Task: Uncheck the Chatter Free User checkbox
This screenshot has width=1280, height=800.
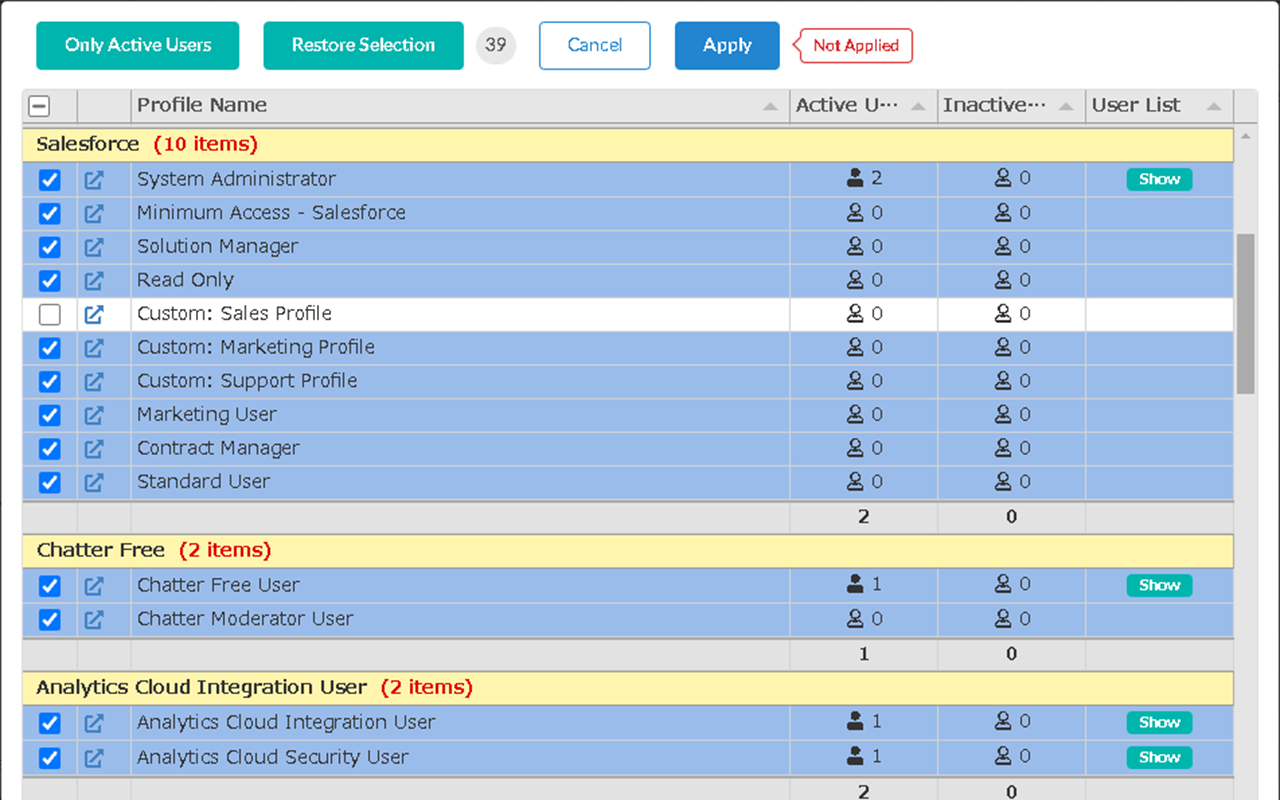Action: click(49, 586)
